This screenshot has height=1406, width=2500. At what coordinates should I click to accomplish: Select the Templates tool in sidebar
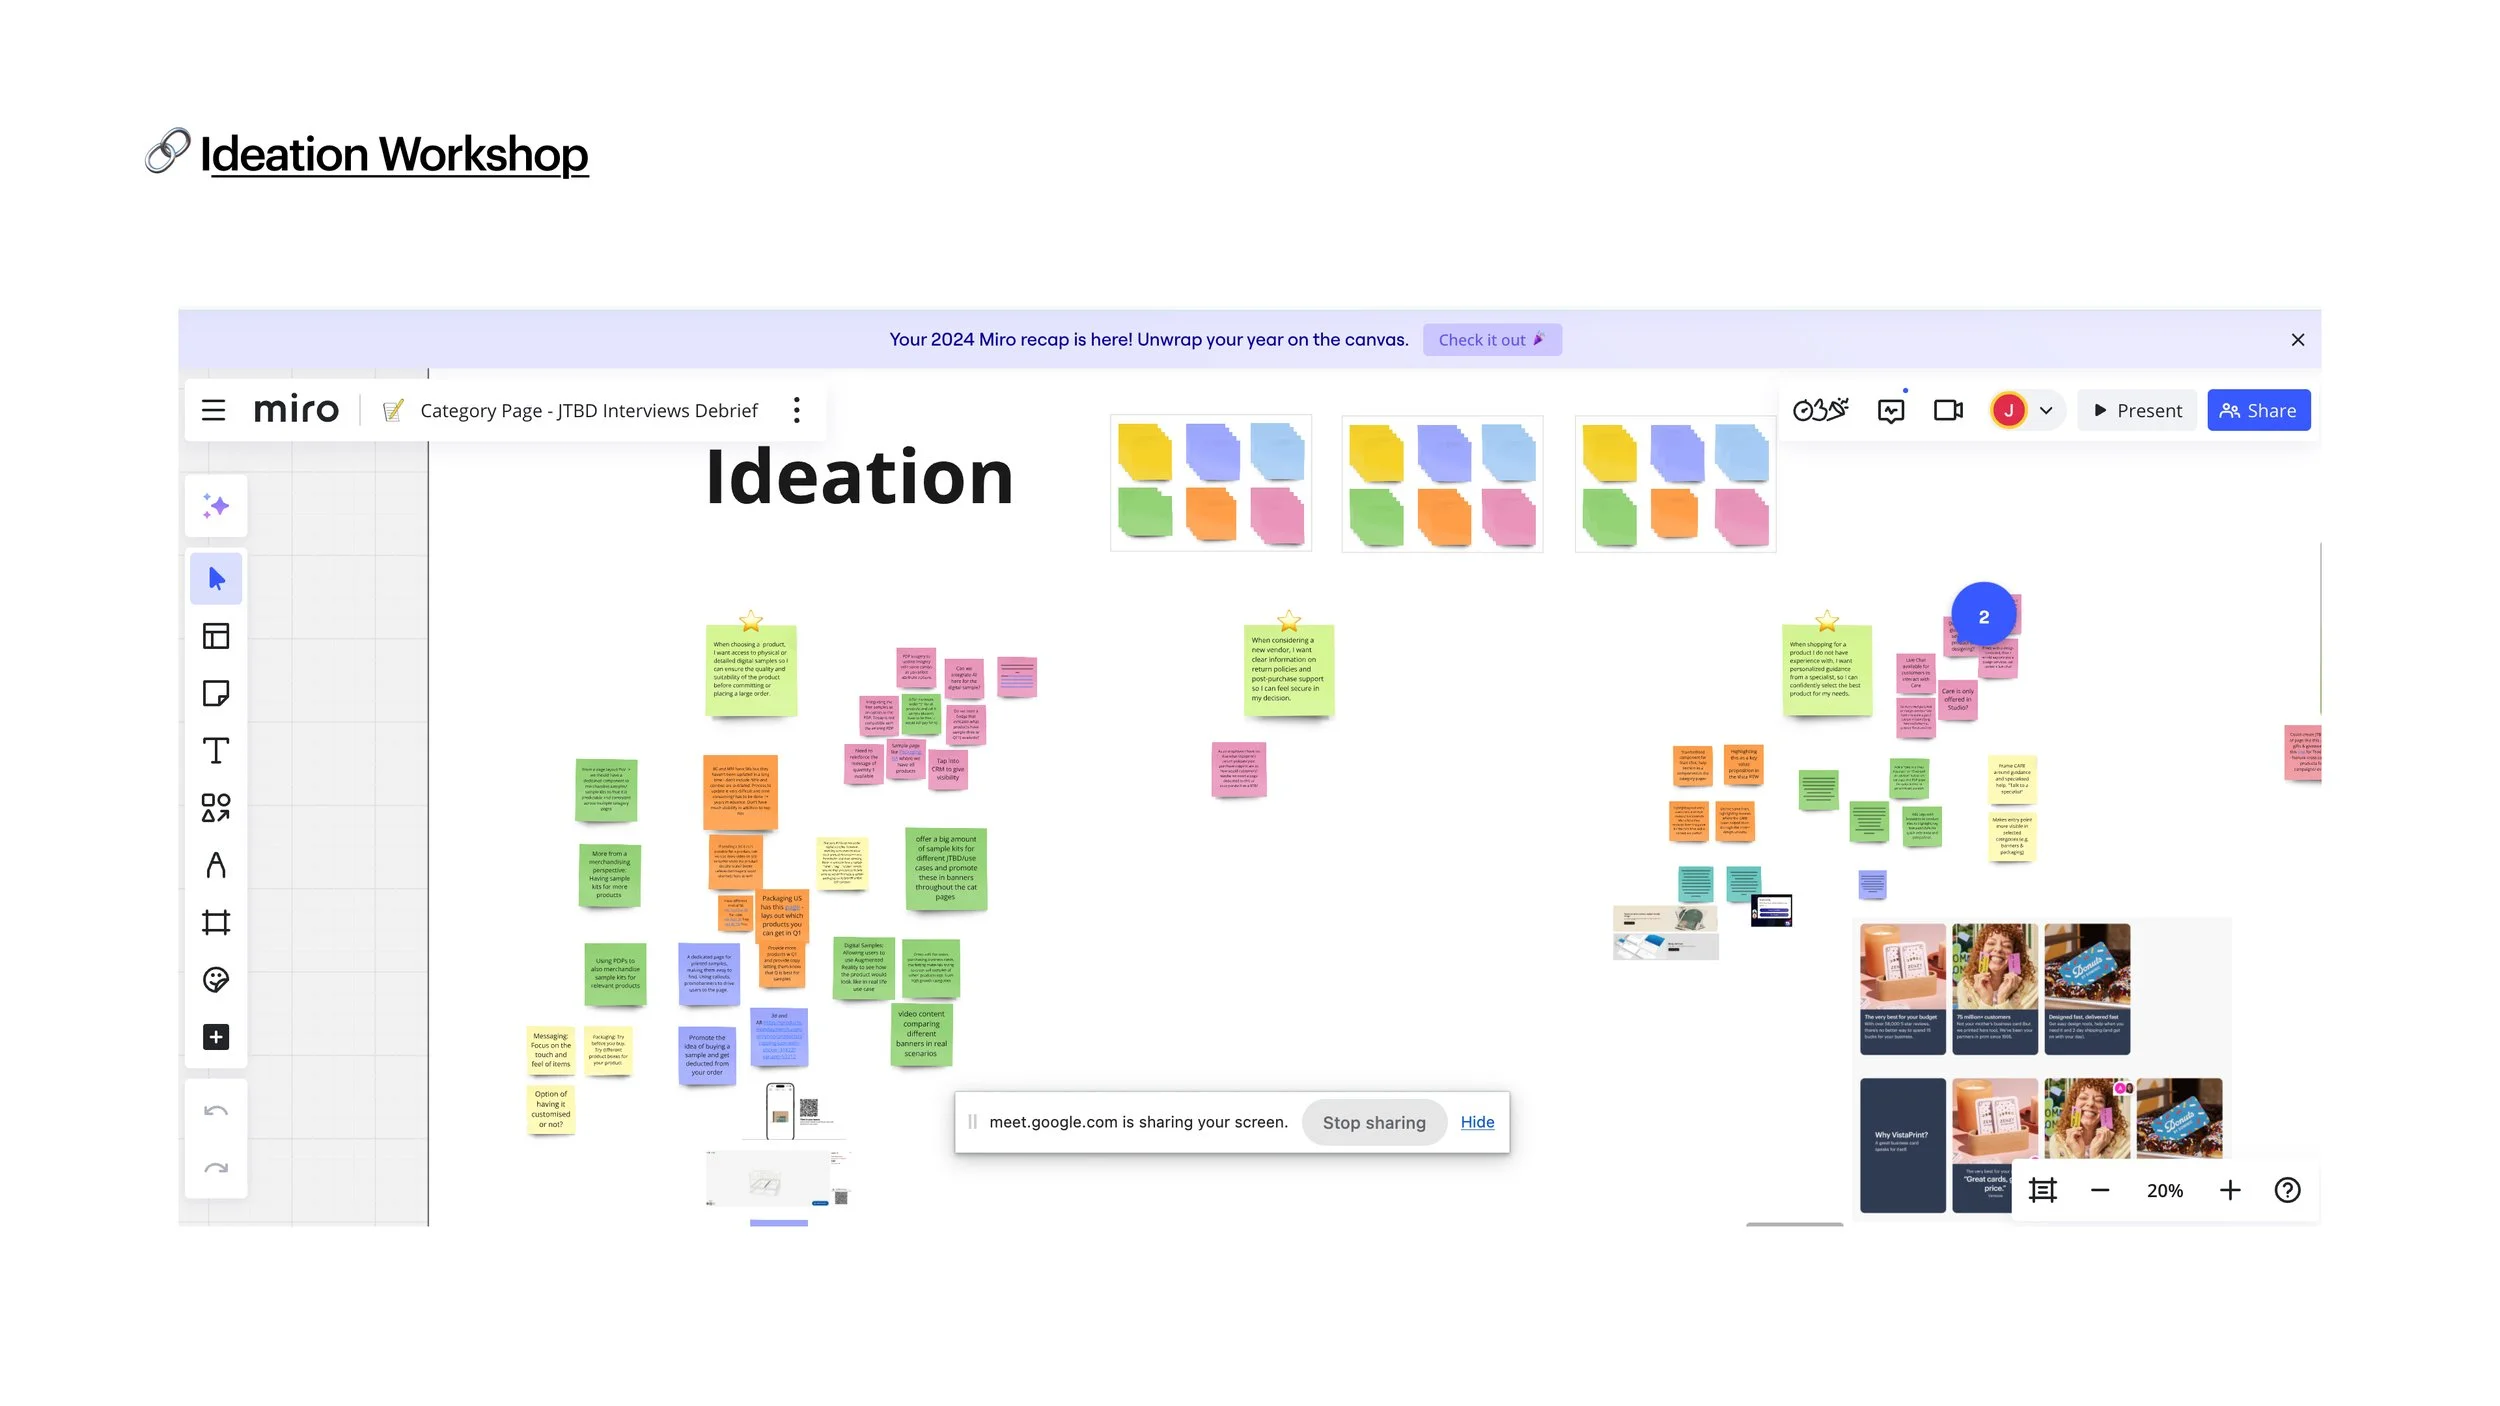216,636
